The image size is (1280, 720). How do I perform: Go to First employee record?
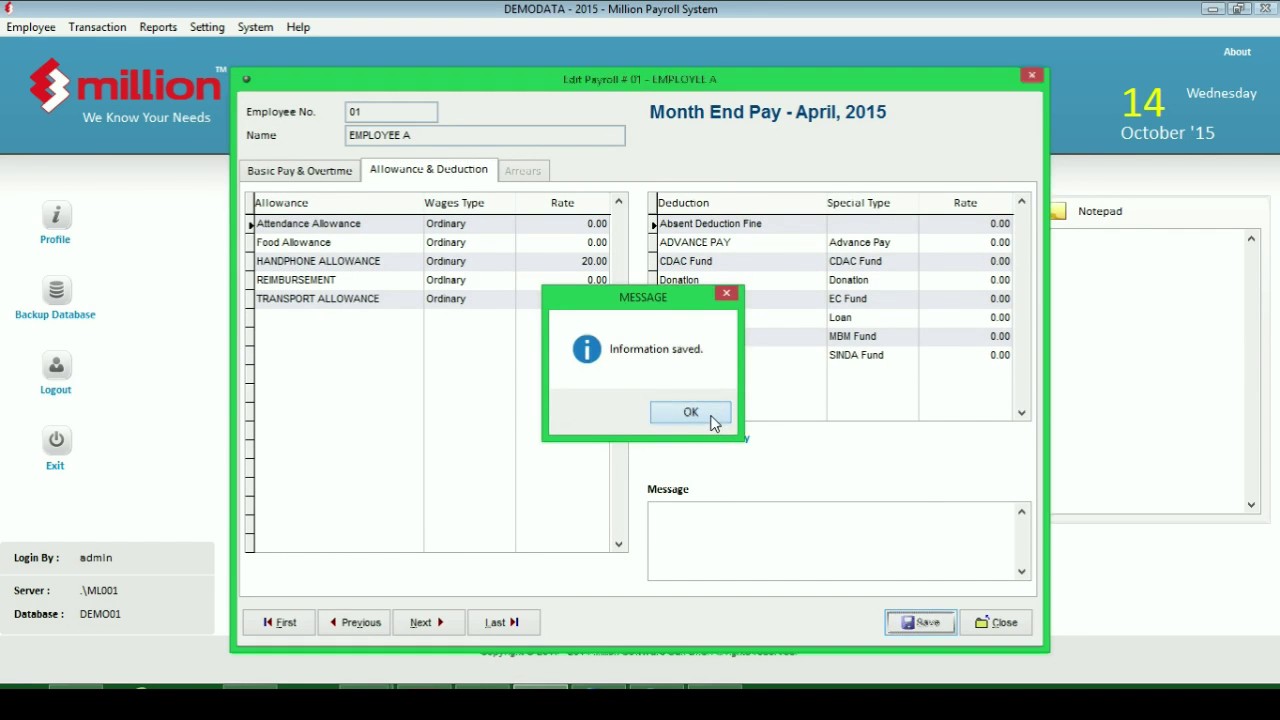(x=279, y=623)
